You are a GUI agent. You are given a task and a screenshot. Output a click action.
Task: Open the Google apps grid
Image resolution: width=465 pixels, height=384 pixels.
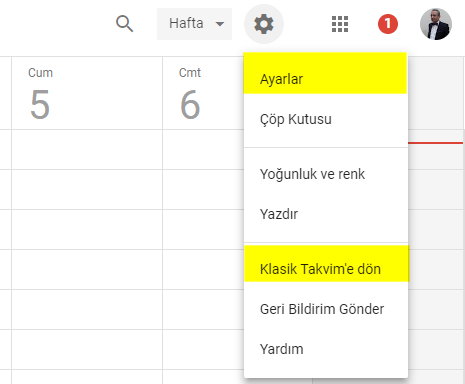point(340,24)
